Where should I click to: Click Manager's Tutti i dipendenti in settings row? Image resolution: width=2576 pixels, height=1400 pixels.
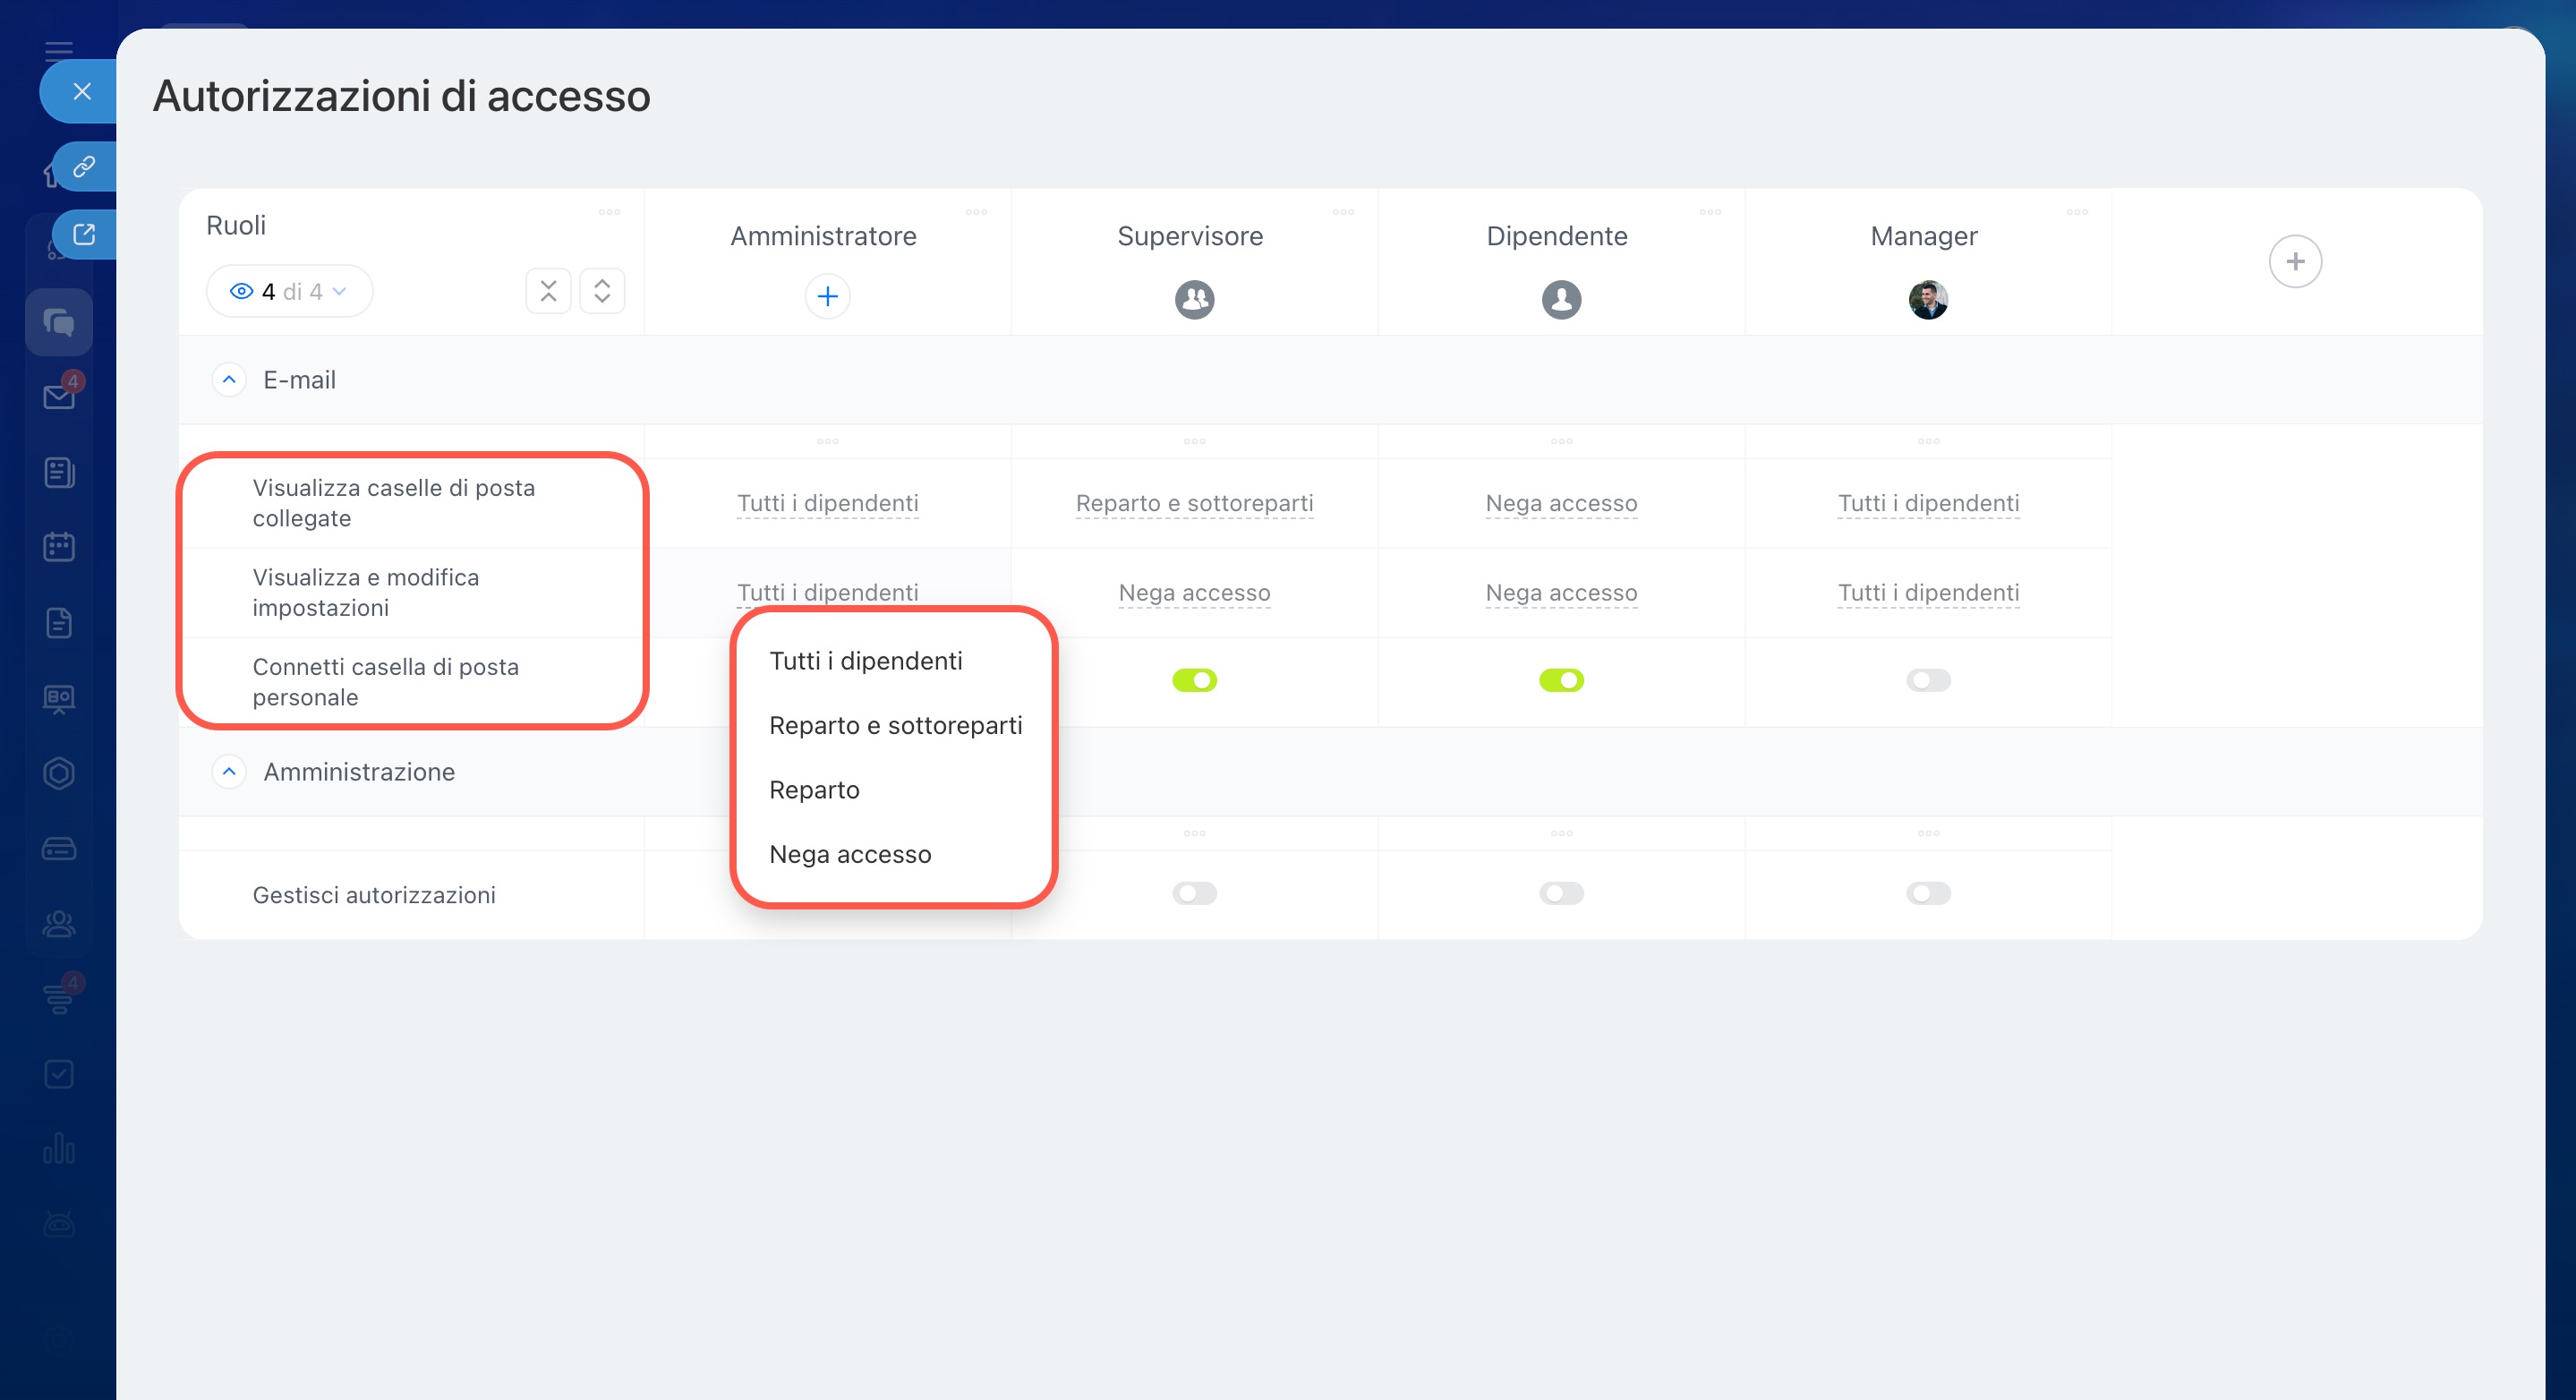(1927, 593)
